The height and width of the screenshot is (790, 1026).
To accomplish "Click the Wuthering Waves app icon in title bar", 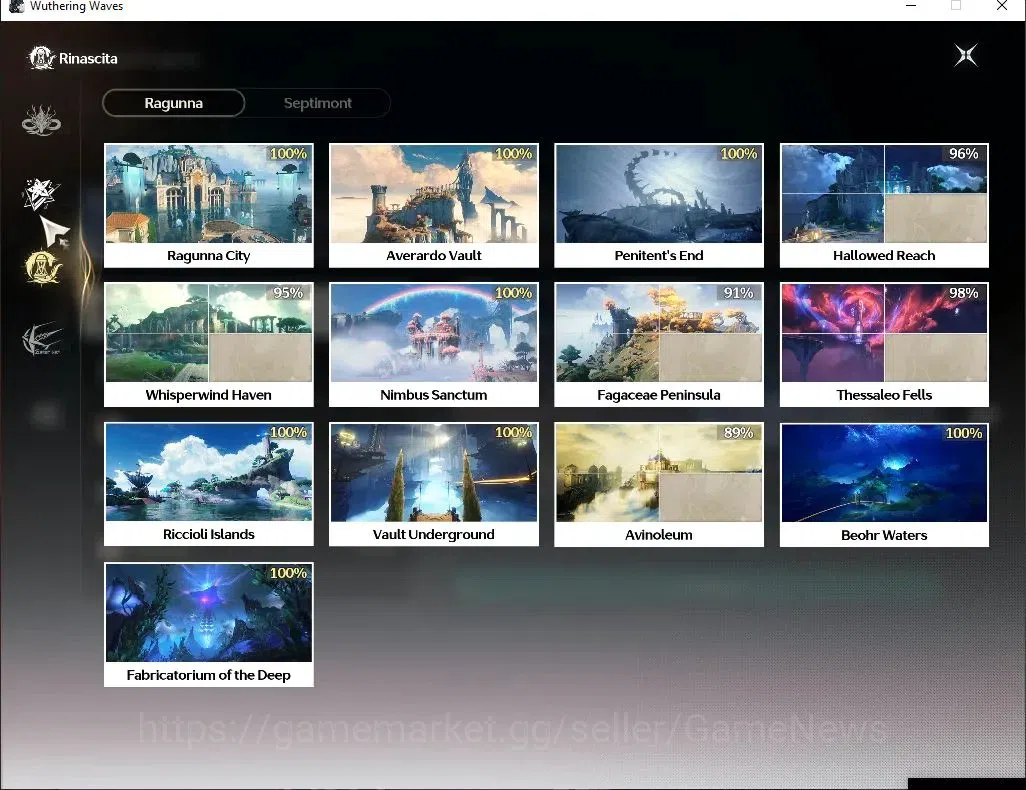I will pyautogui.click(x=16, y=6).
